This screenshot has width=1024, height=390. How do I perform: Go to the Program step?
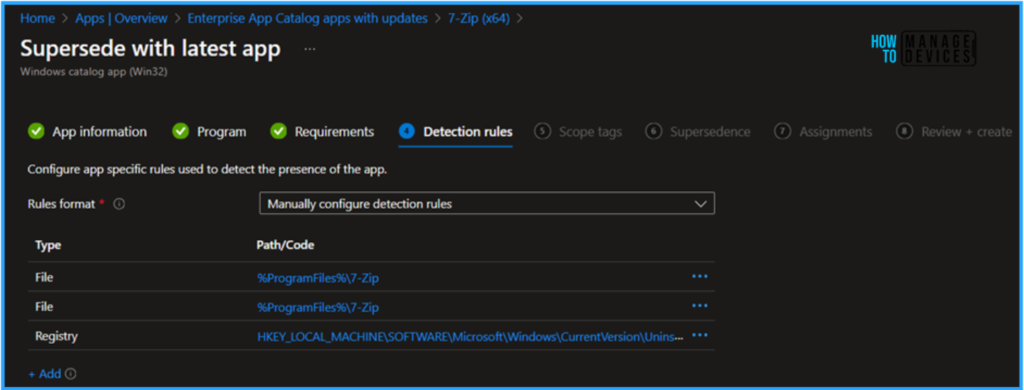[209, 132]
